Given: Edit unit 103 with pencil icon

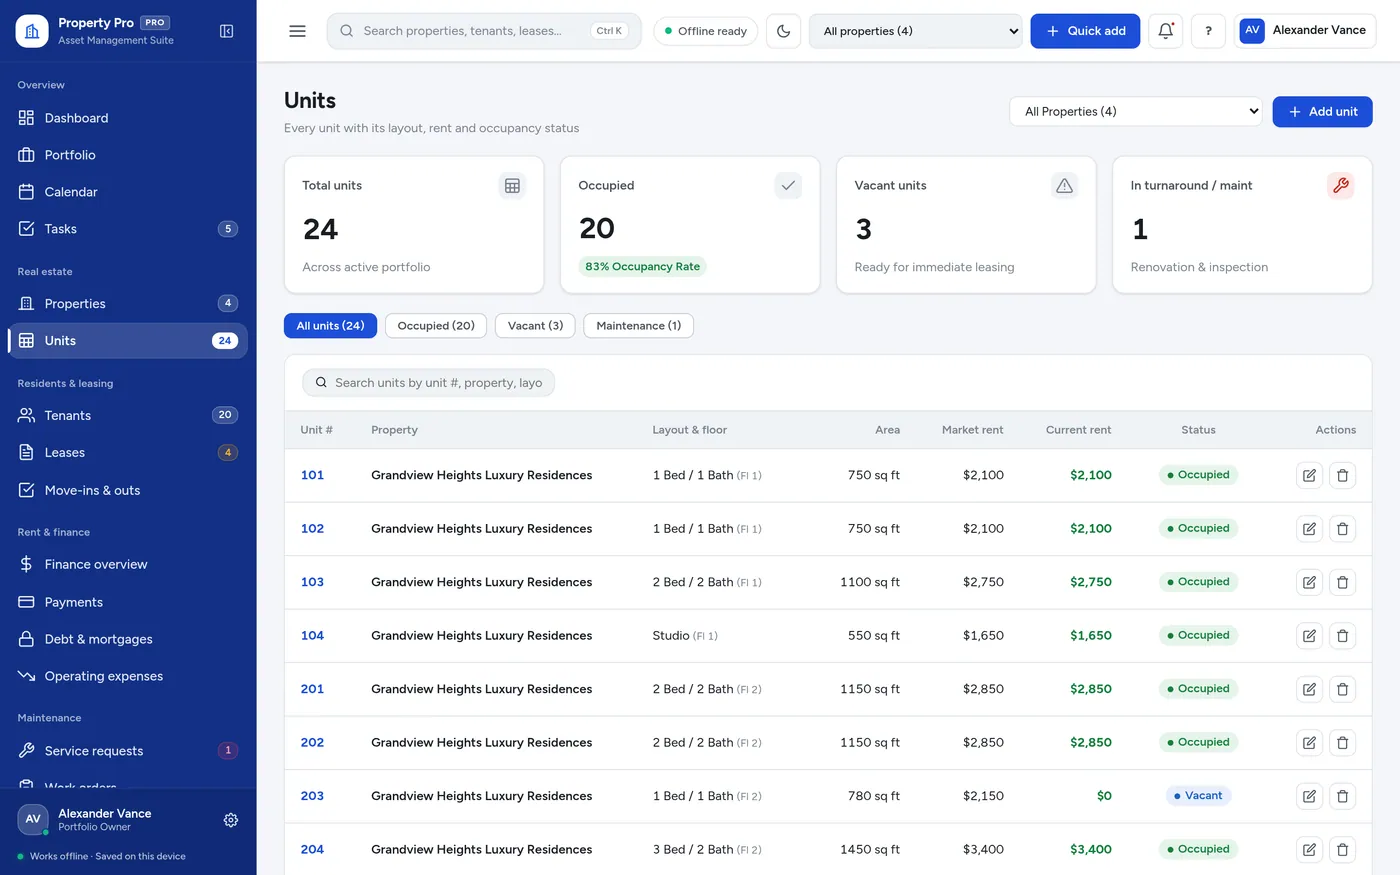Looking at the screenshot, I should point(1309,582).
